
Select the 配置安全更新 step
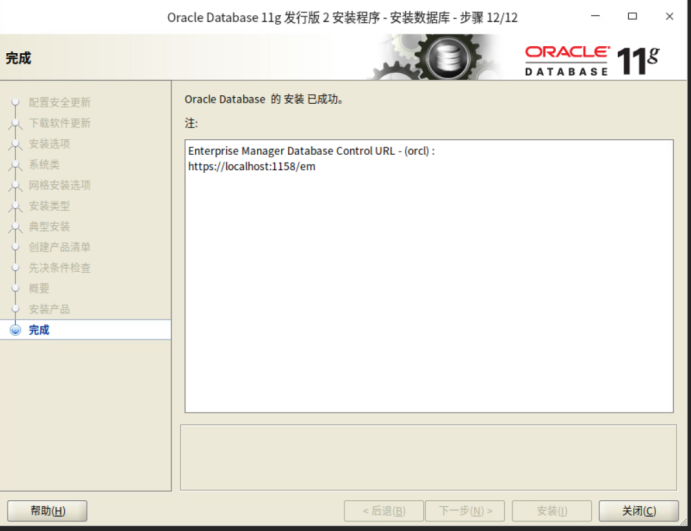click(x=59, y=102)
